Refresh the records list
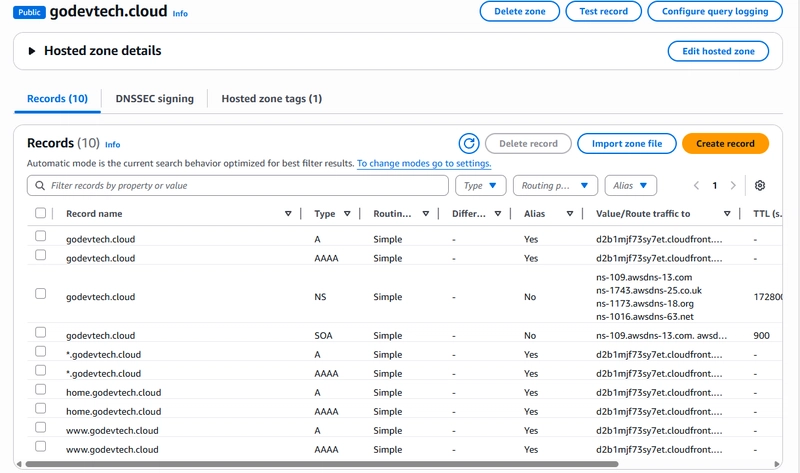The height and width of the screenshot is (473, 800). click(x=469, y=143)
